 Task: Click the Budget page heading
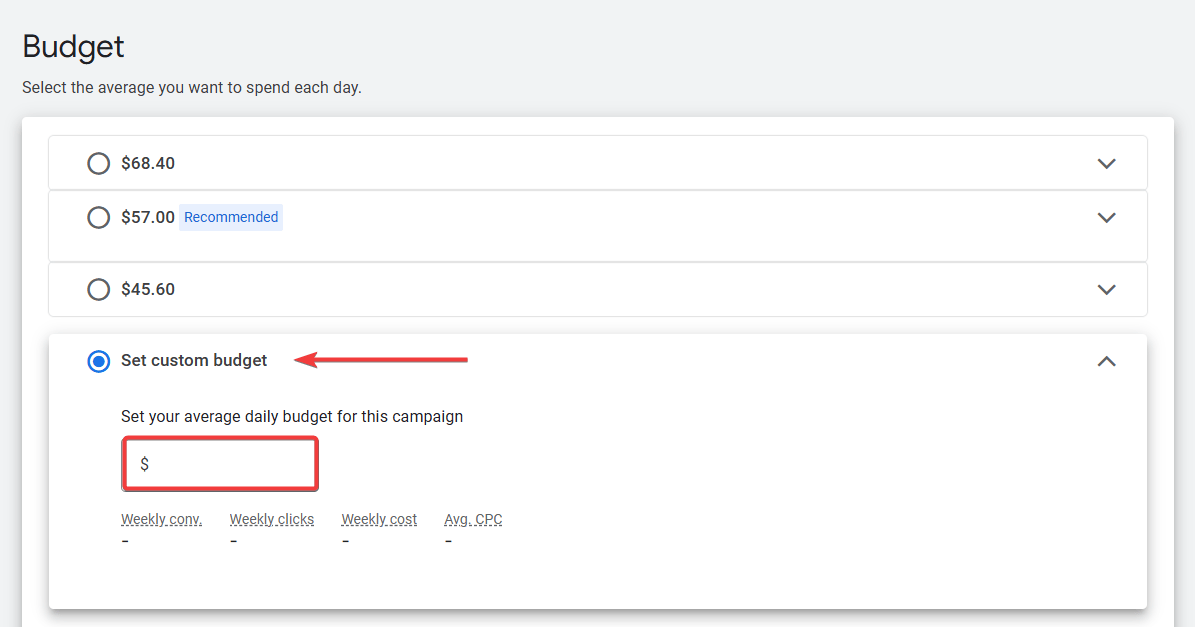pyautogui.click(x=73, y=46)
